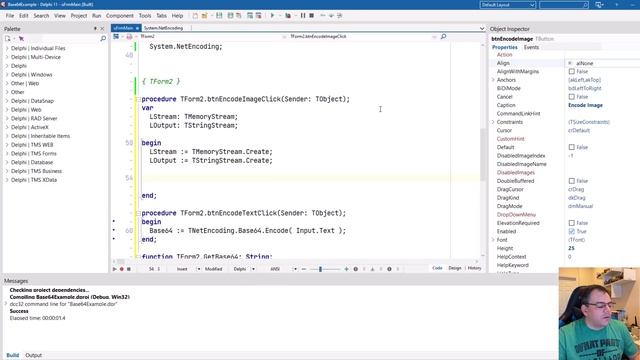This screenshot has width=640, height=360.
Task: Click the Height property value 25
Action: (x=571, y=248)
